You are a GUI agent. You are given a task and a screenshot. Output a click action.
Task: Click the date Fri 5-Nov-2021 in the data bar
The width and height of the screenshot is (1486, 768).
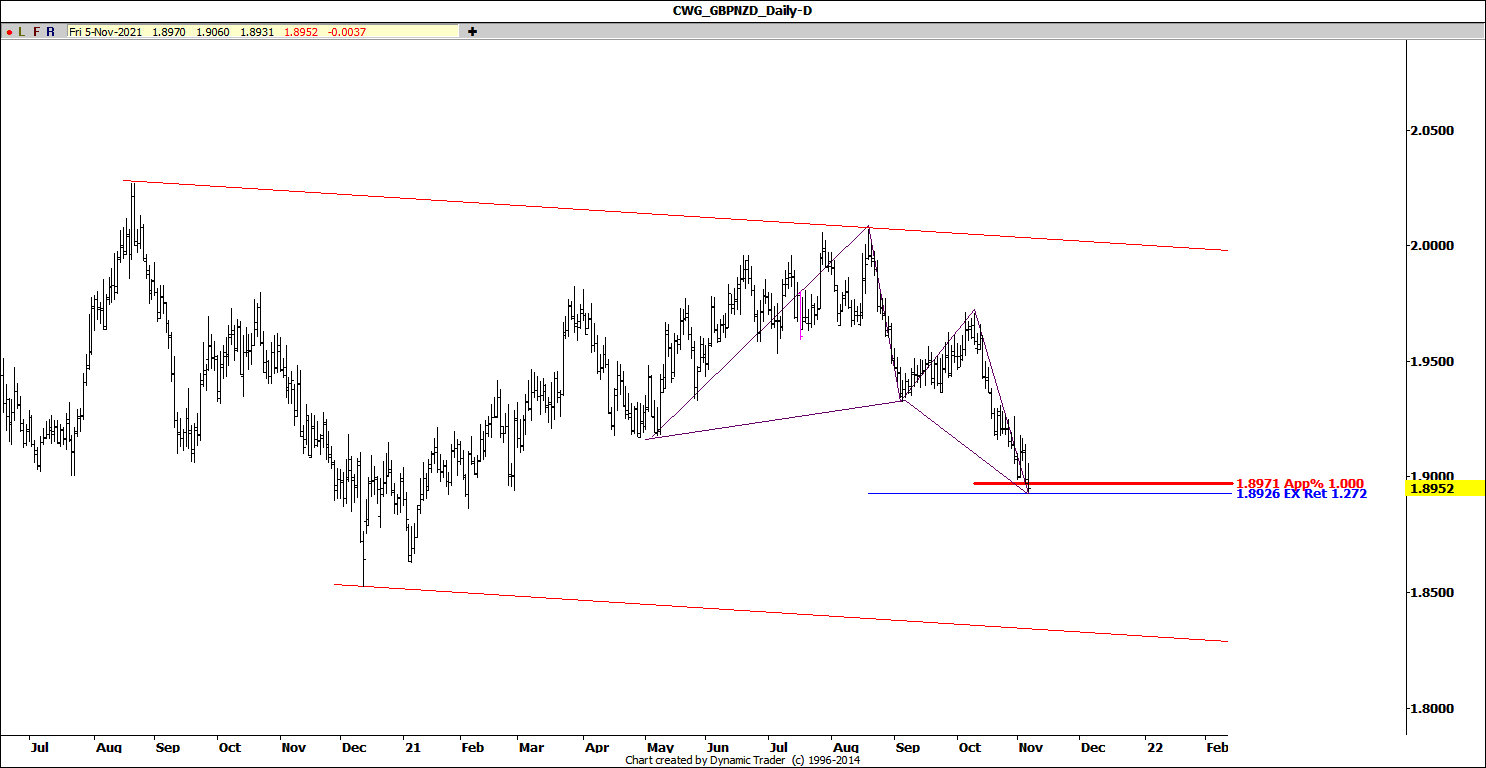coord(106,32)
